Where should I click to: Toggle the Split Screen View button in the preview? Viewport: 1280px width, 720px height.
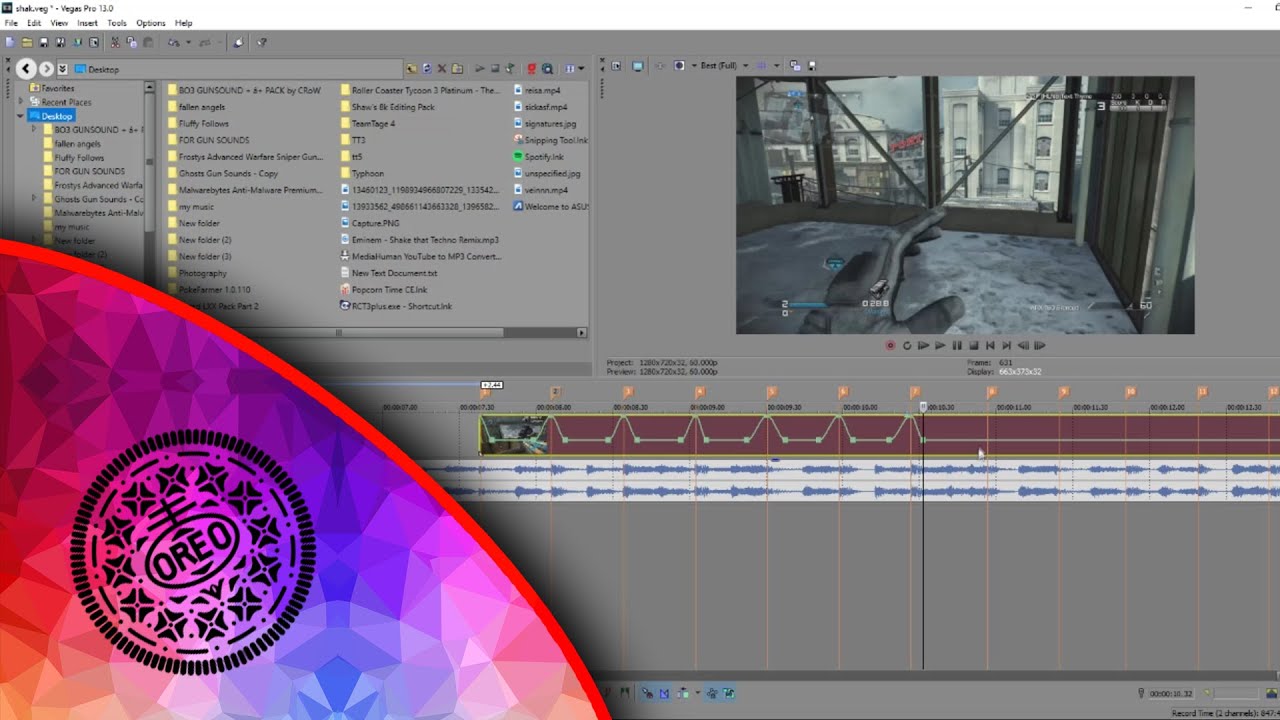point(679,66)
